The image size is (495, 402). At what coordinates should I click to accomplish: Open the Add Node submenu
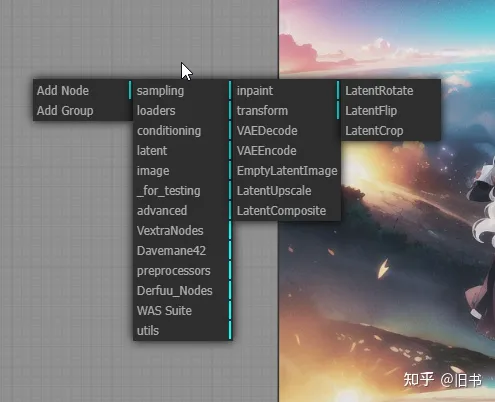(x=83, y=90)
